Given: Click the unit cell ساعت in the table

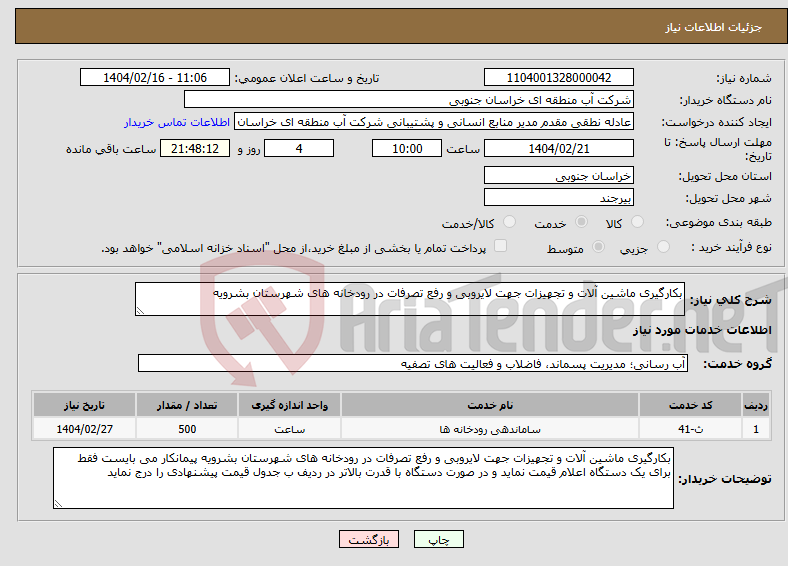Looking at the screenshot, I should click(289, 429).
